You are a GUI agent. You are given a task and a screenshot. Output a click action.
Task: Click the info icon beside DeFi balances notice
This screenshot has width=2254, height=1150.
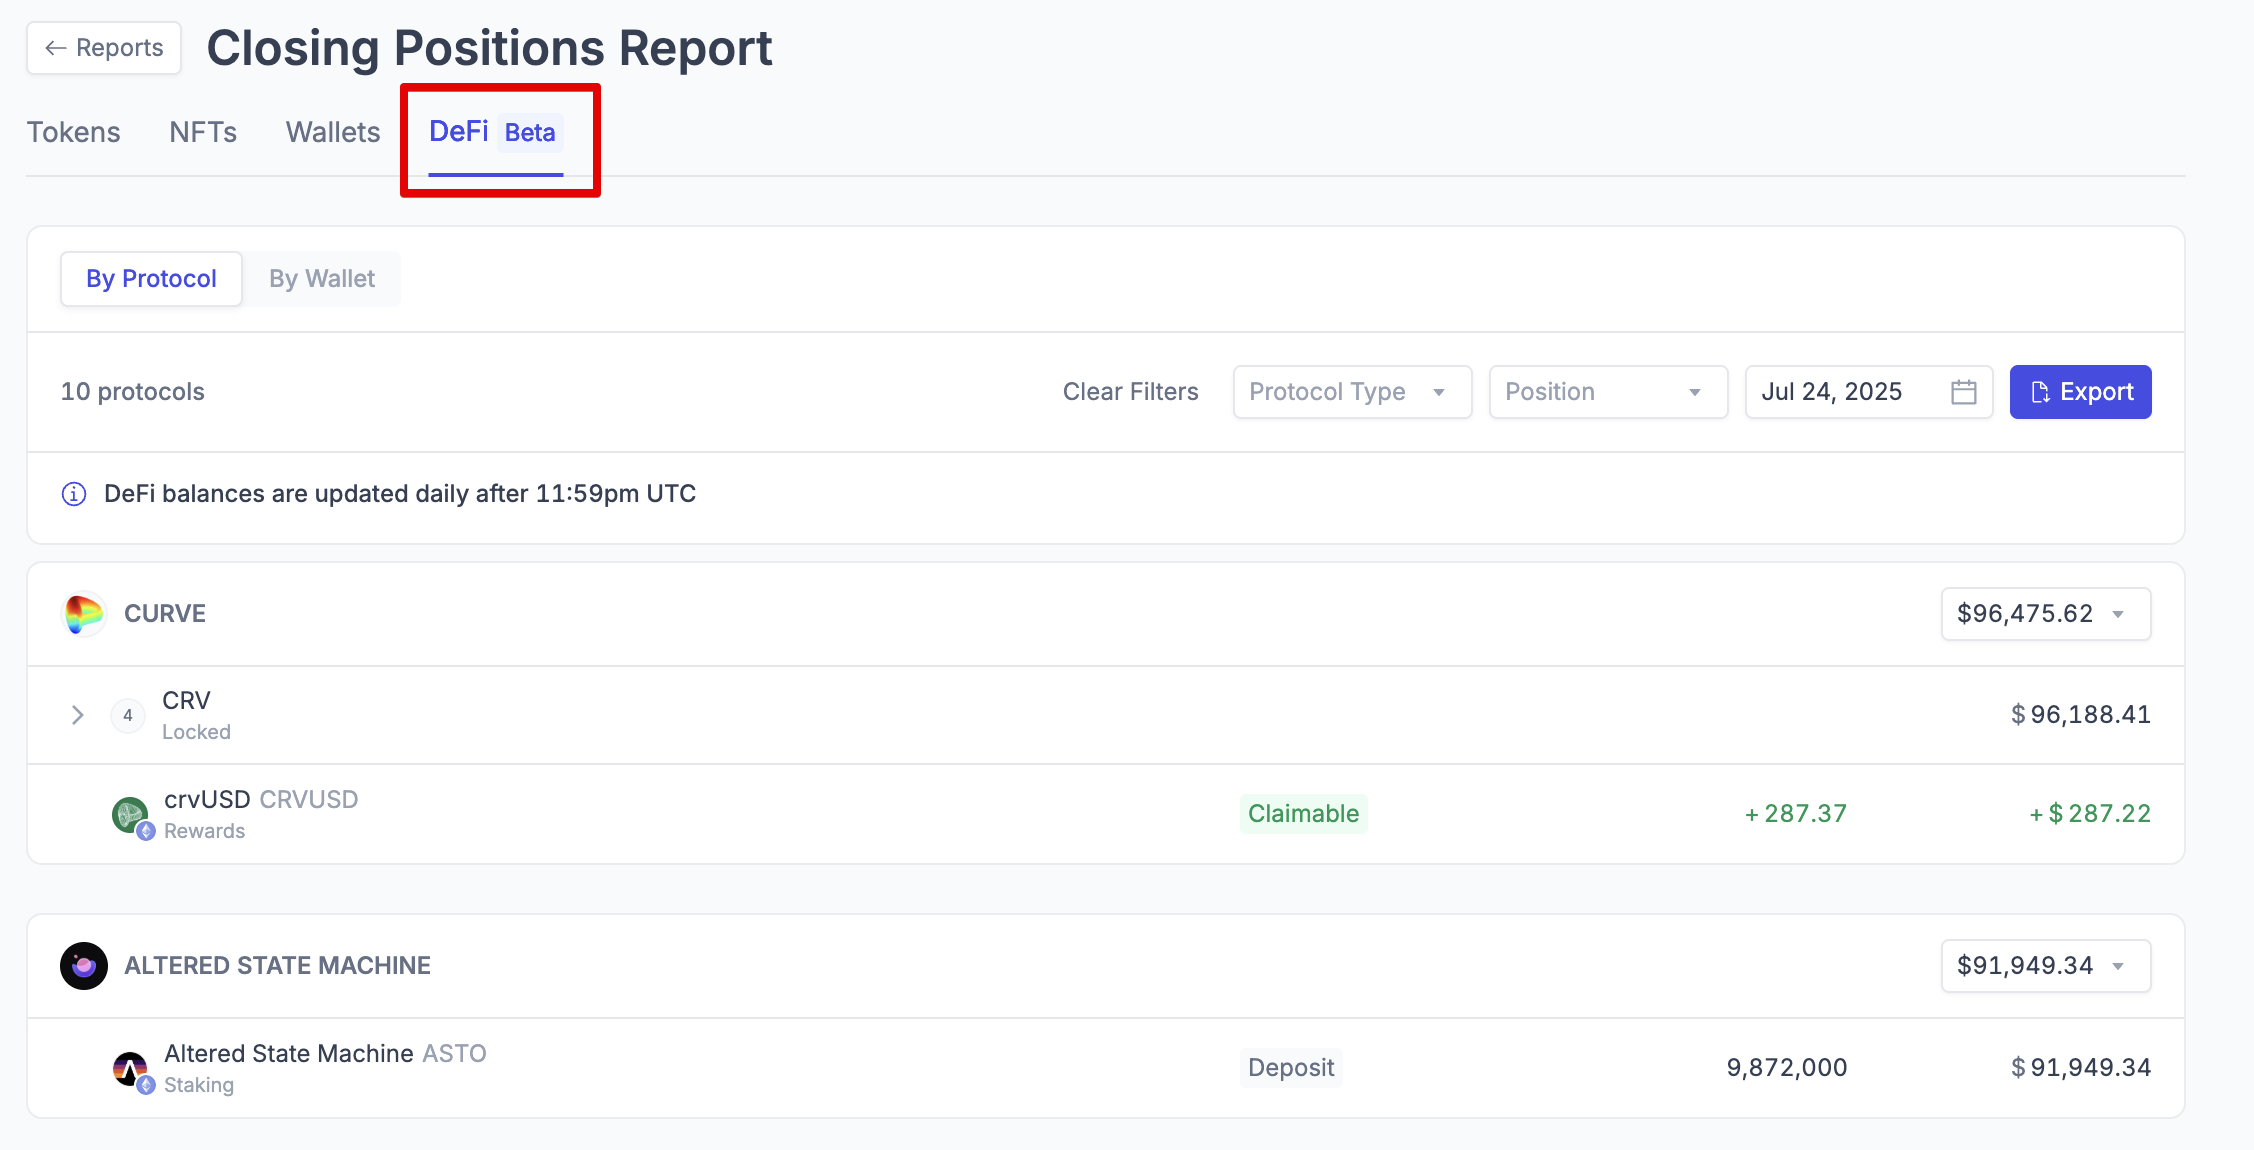[74, 494]
